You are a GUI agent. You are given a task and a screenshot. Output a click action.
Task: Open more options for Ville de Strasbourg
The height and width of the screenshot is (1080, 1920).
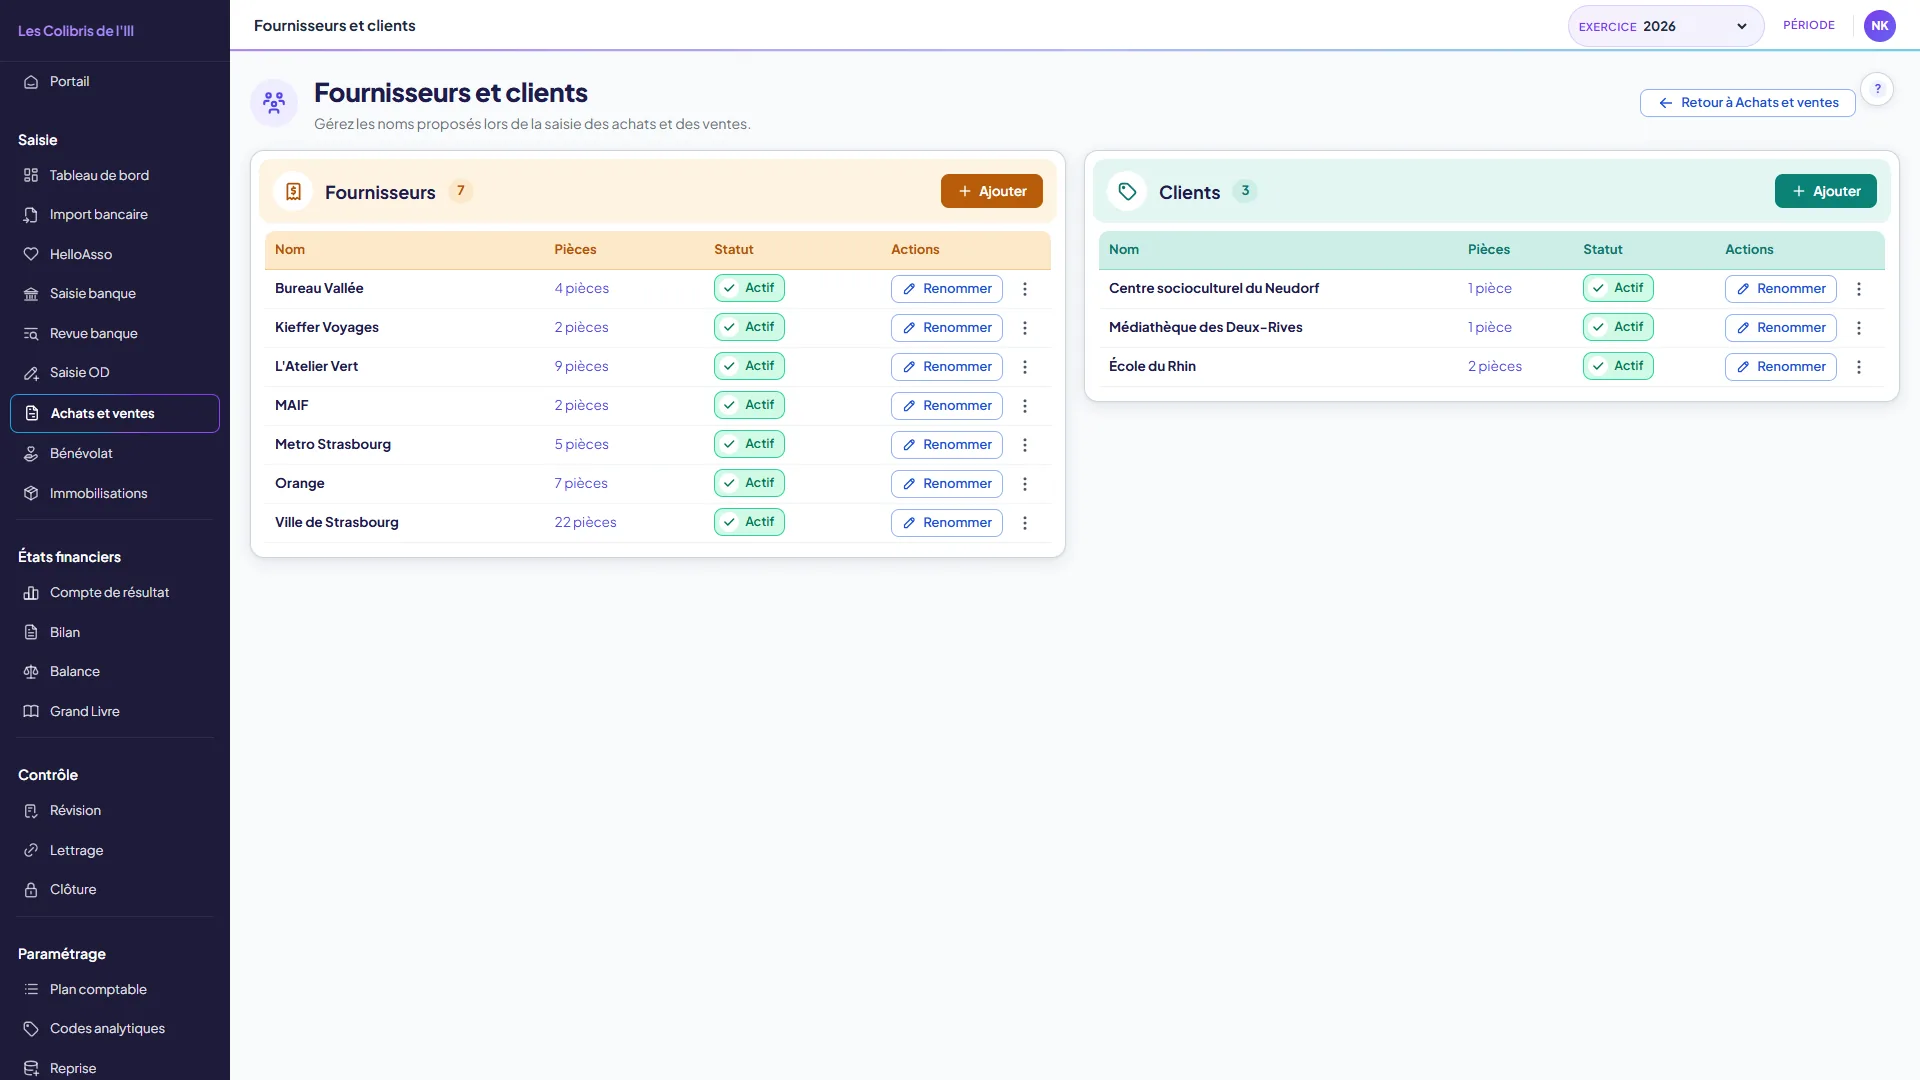pyautogui.click(x=1025, y=523)
